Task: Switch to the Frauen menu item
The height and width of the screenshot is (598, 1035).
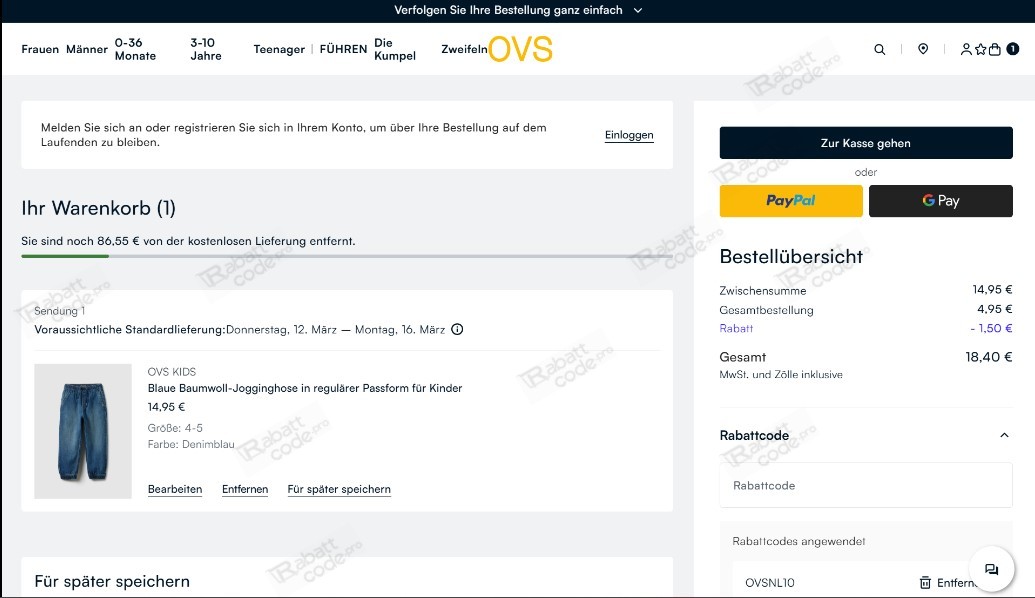Action: 40,49
